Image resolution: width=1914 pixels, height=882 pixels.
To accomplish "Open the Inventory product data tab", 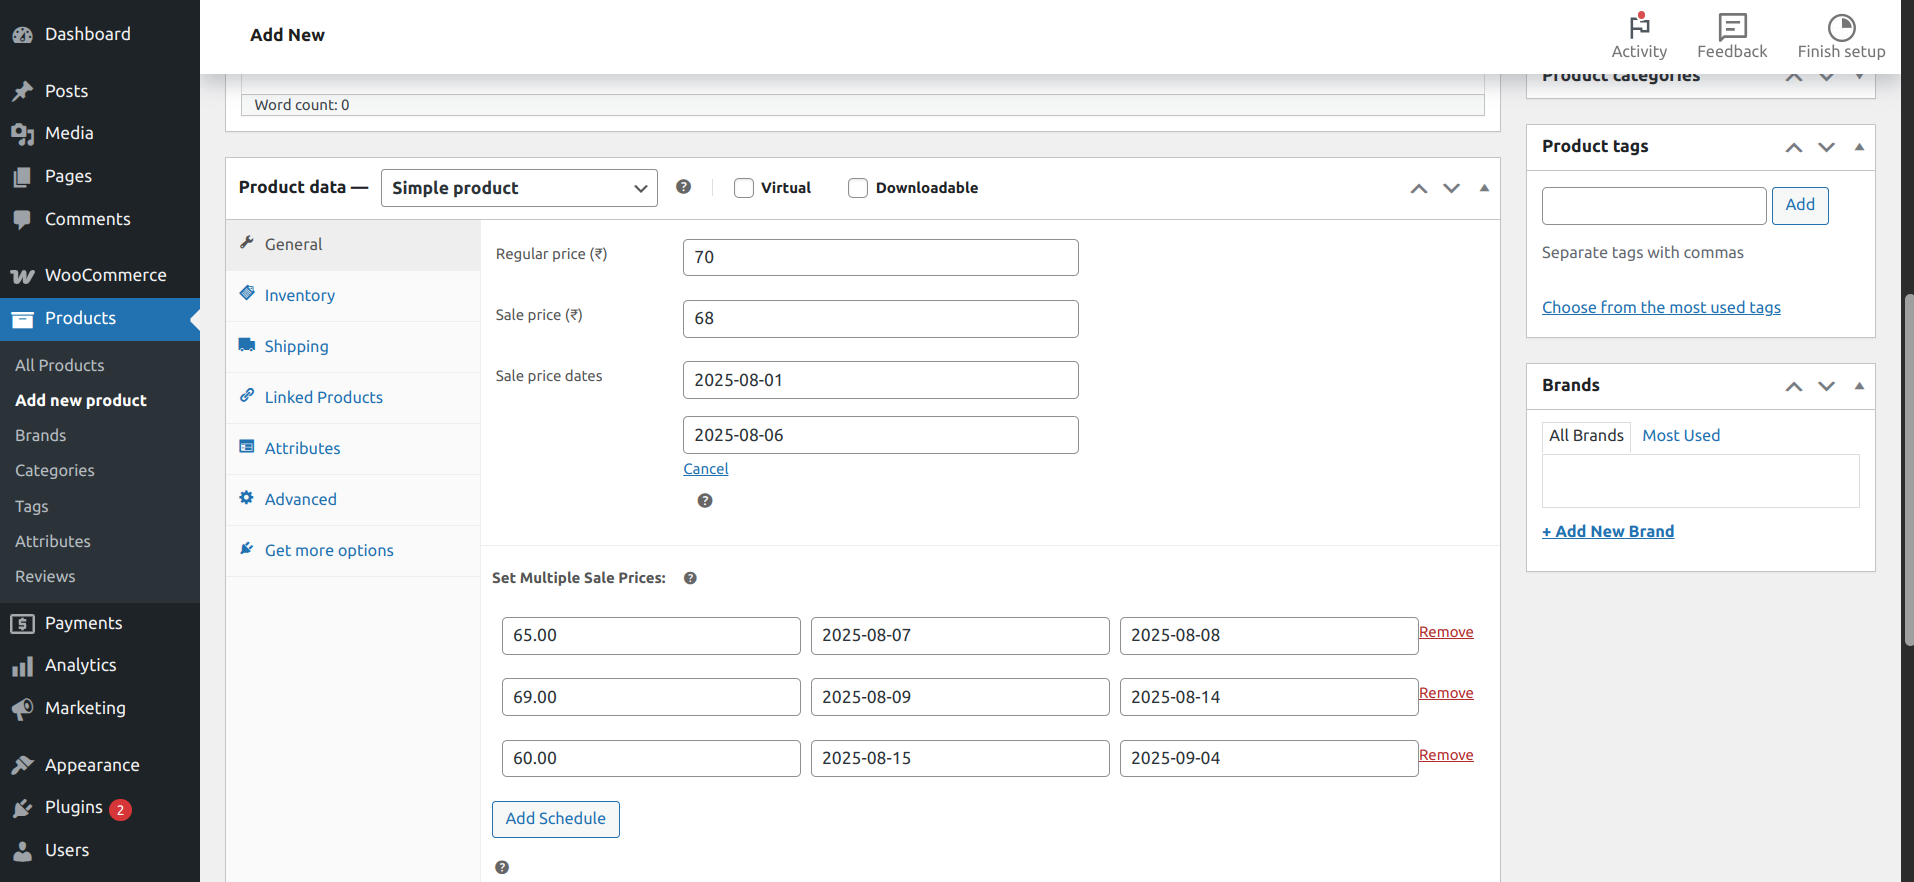I will (x=353, y=296).
